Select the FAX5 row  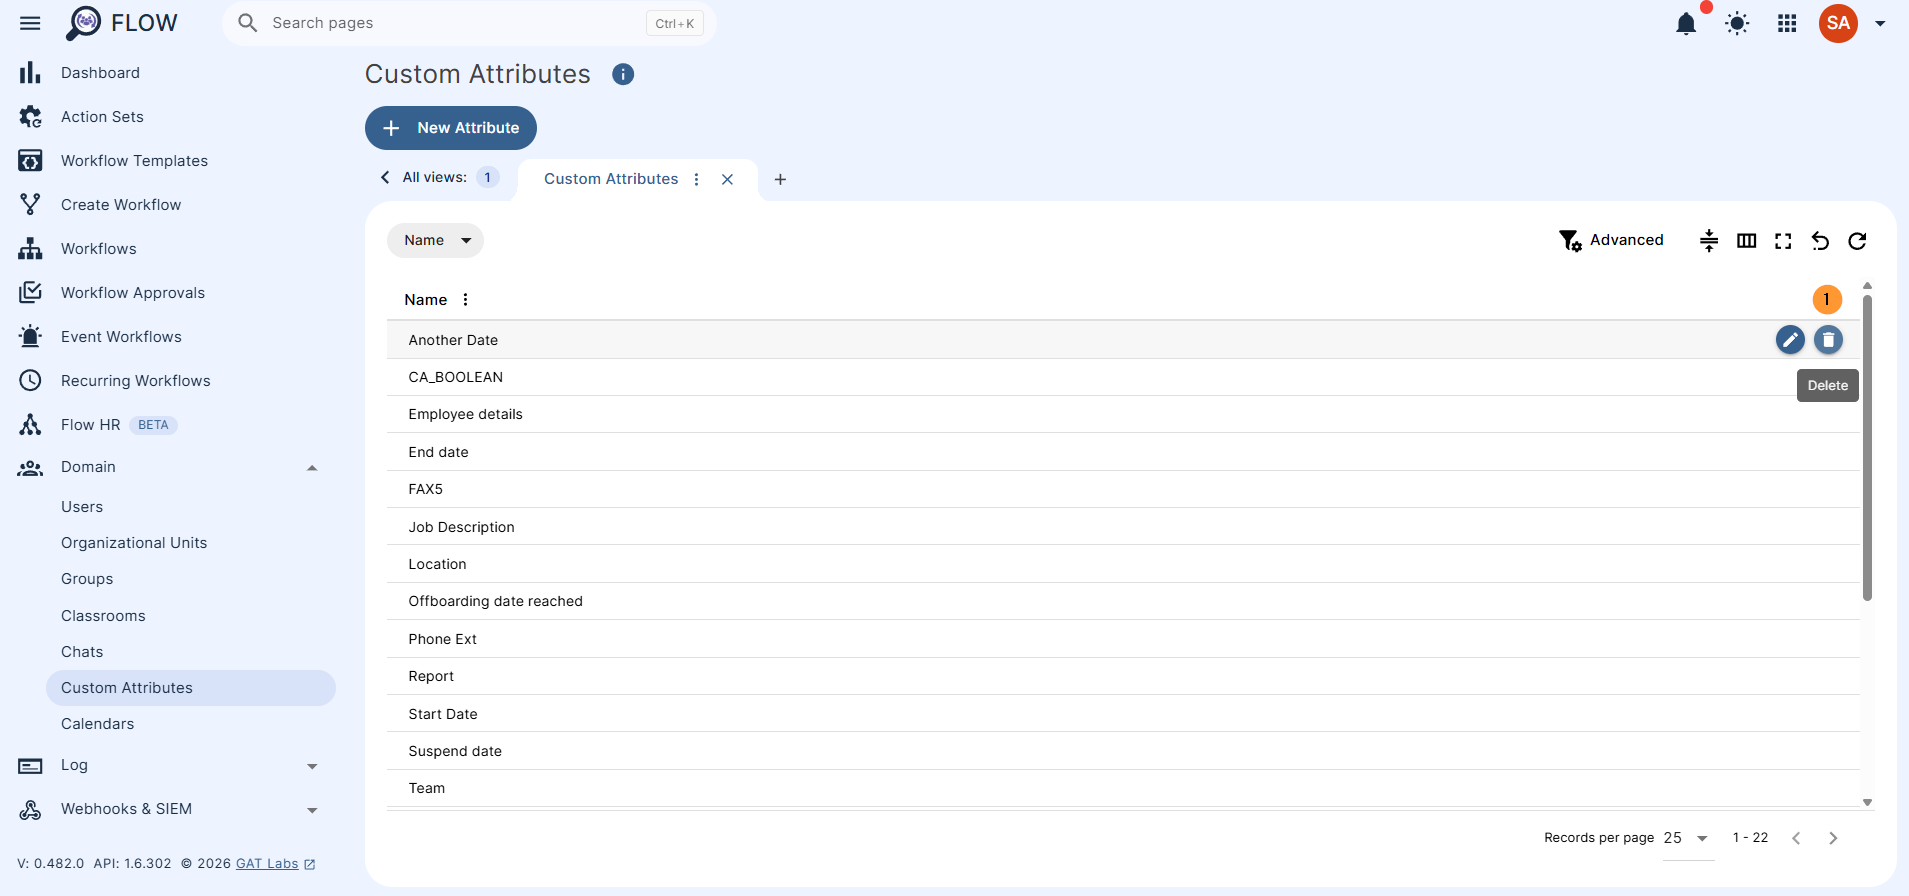(1123, 489)
